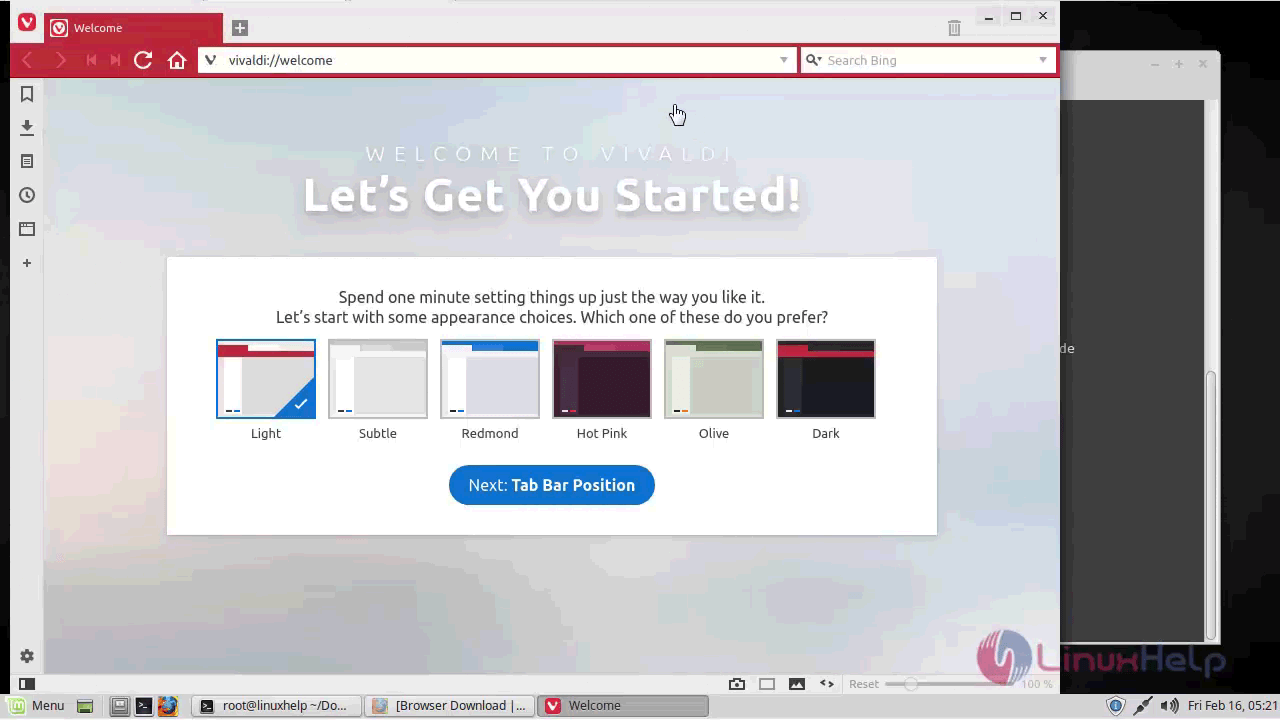1280x720 pixels.
Task: Capture page with camera icon
Action: [x=737, y=684]
